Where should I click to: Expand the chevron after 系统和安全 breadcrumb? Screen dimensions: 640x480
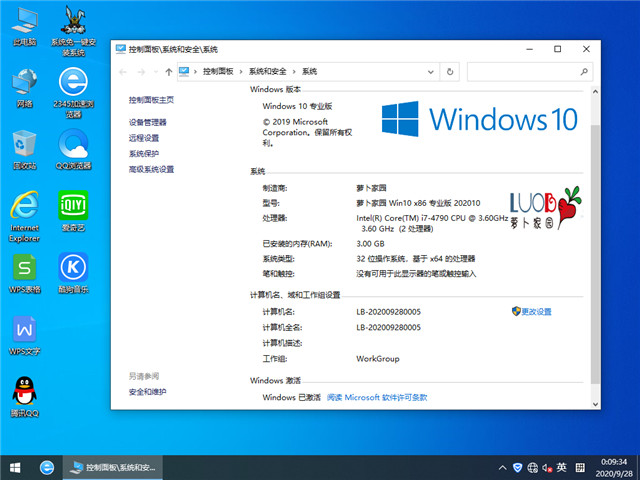[294, 72]
